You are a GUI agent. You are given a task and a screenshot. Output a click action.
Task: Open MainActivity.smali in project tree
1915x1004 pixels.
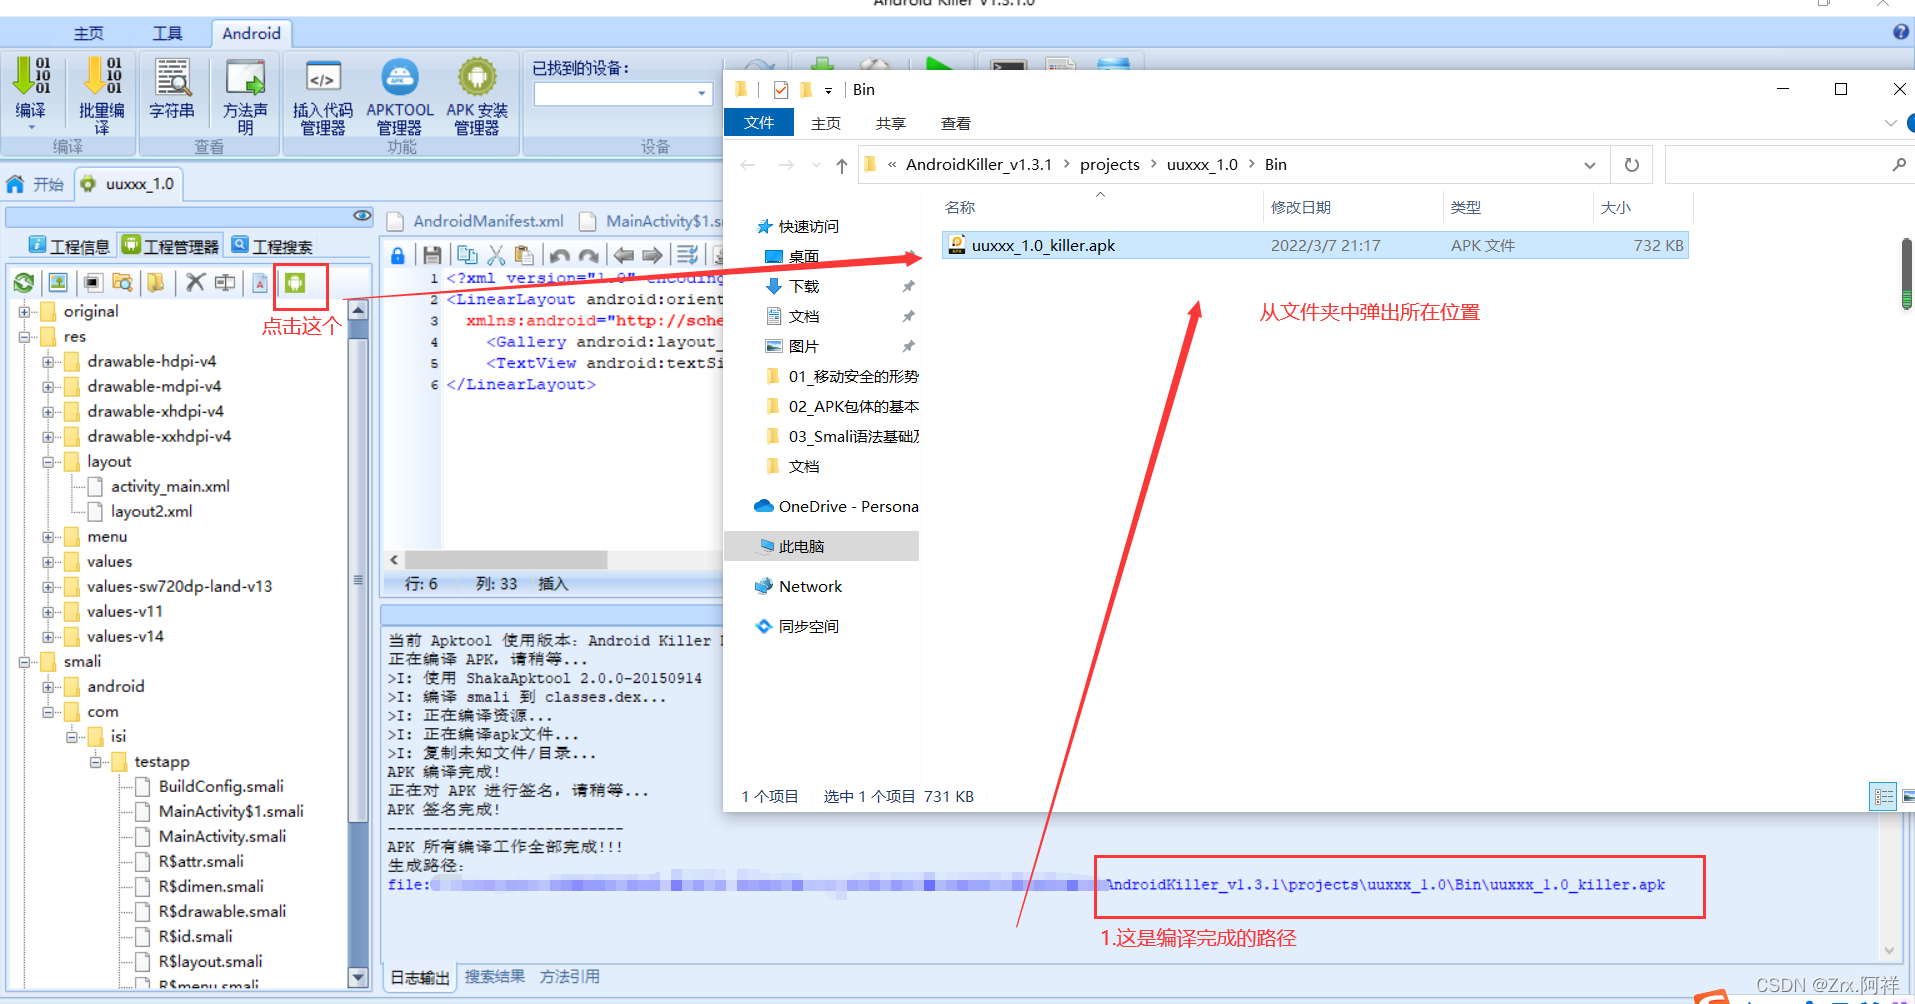(222, 837)
